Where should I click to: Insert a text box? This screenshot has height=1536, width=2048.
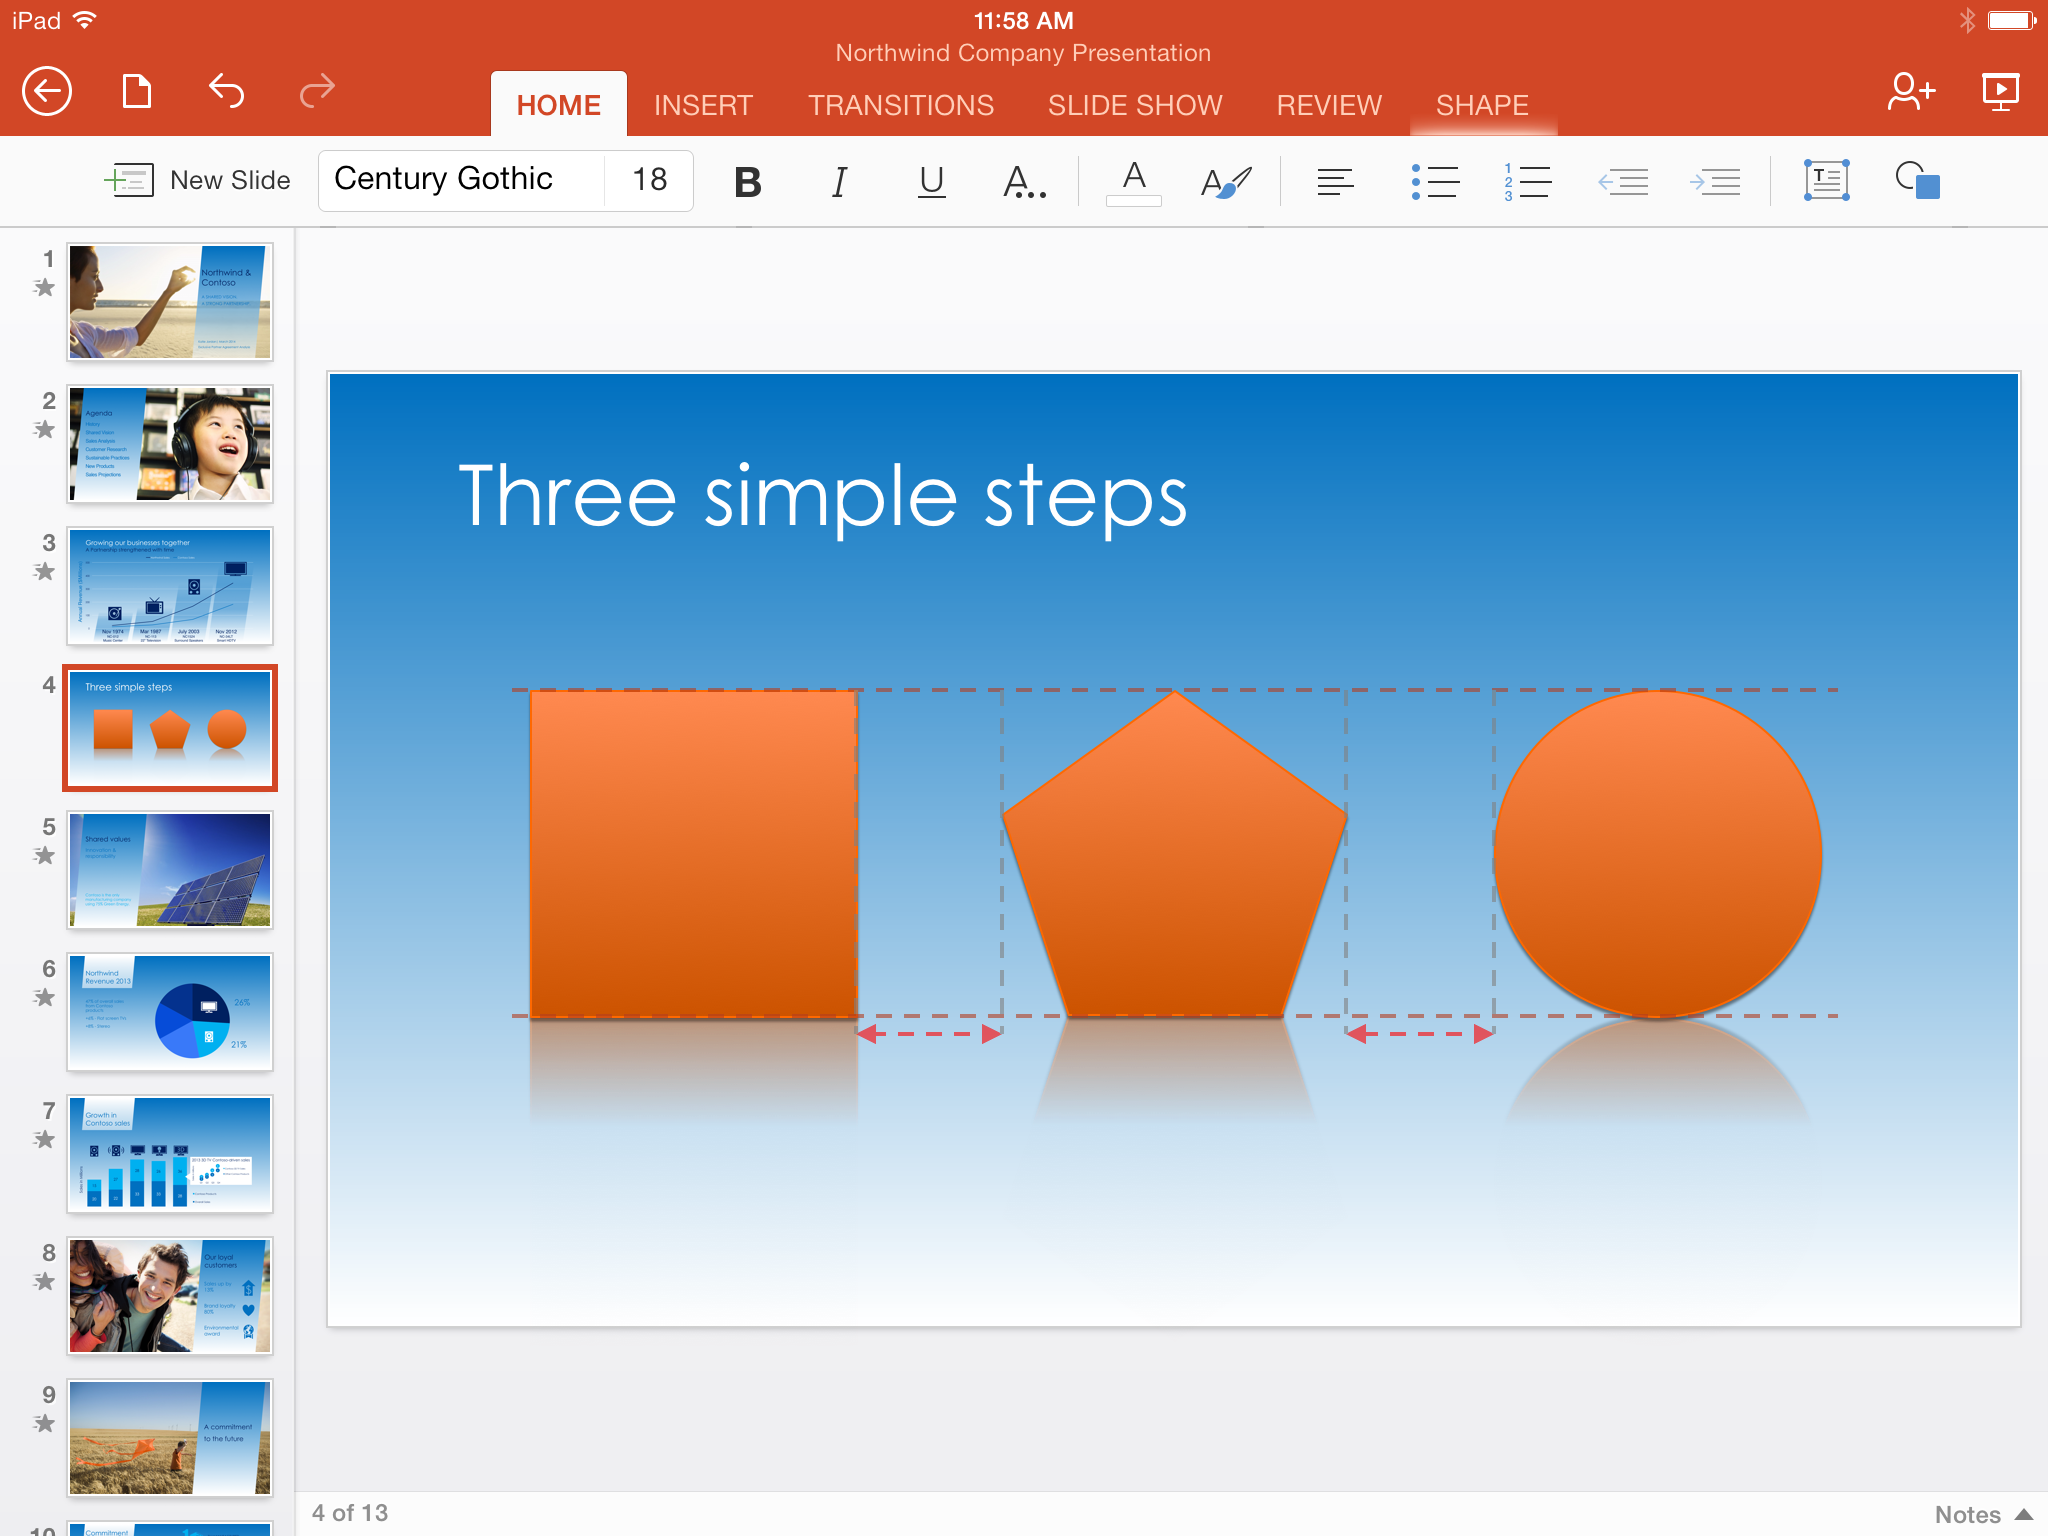pos(1825,181)
